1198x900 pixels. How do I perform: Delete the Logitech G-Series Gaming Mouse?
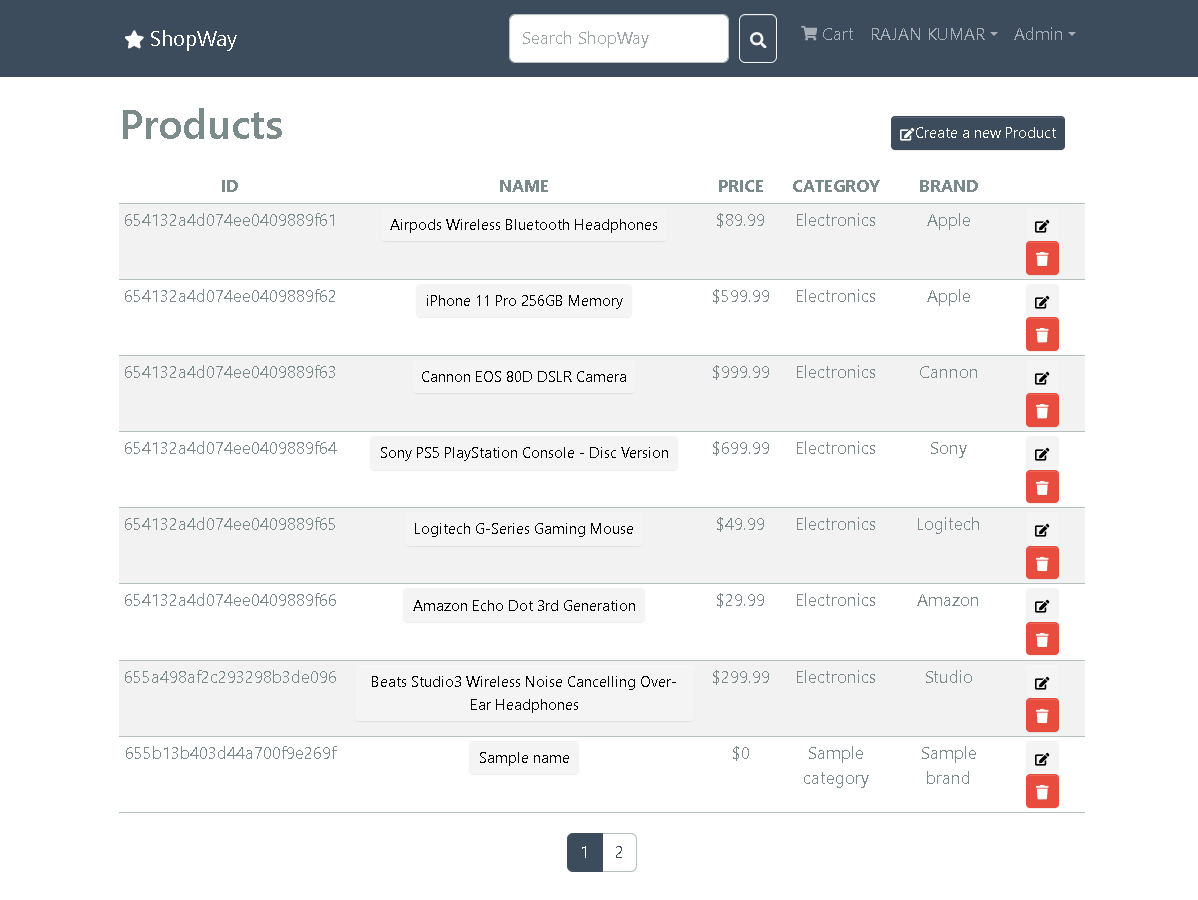[1042, 563]
